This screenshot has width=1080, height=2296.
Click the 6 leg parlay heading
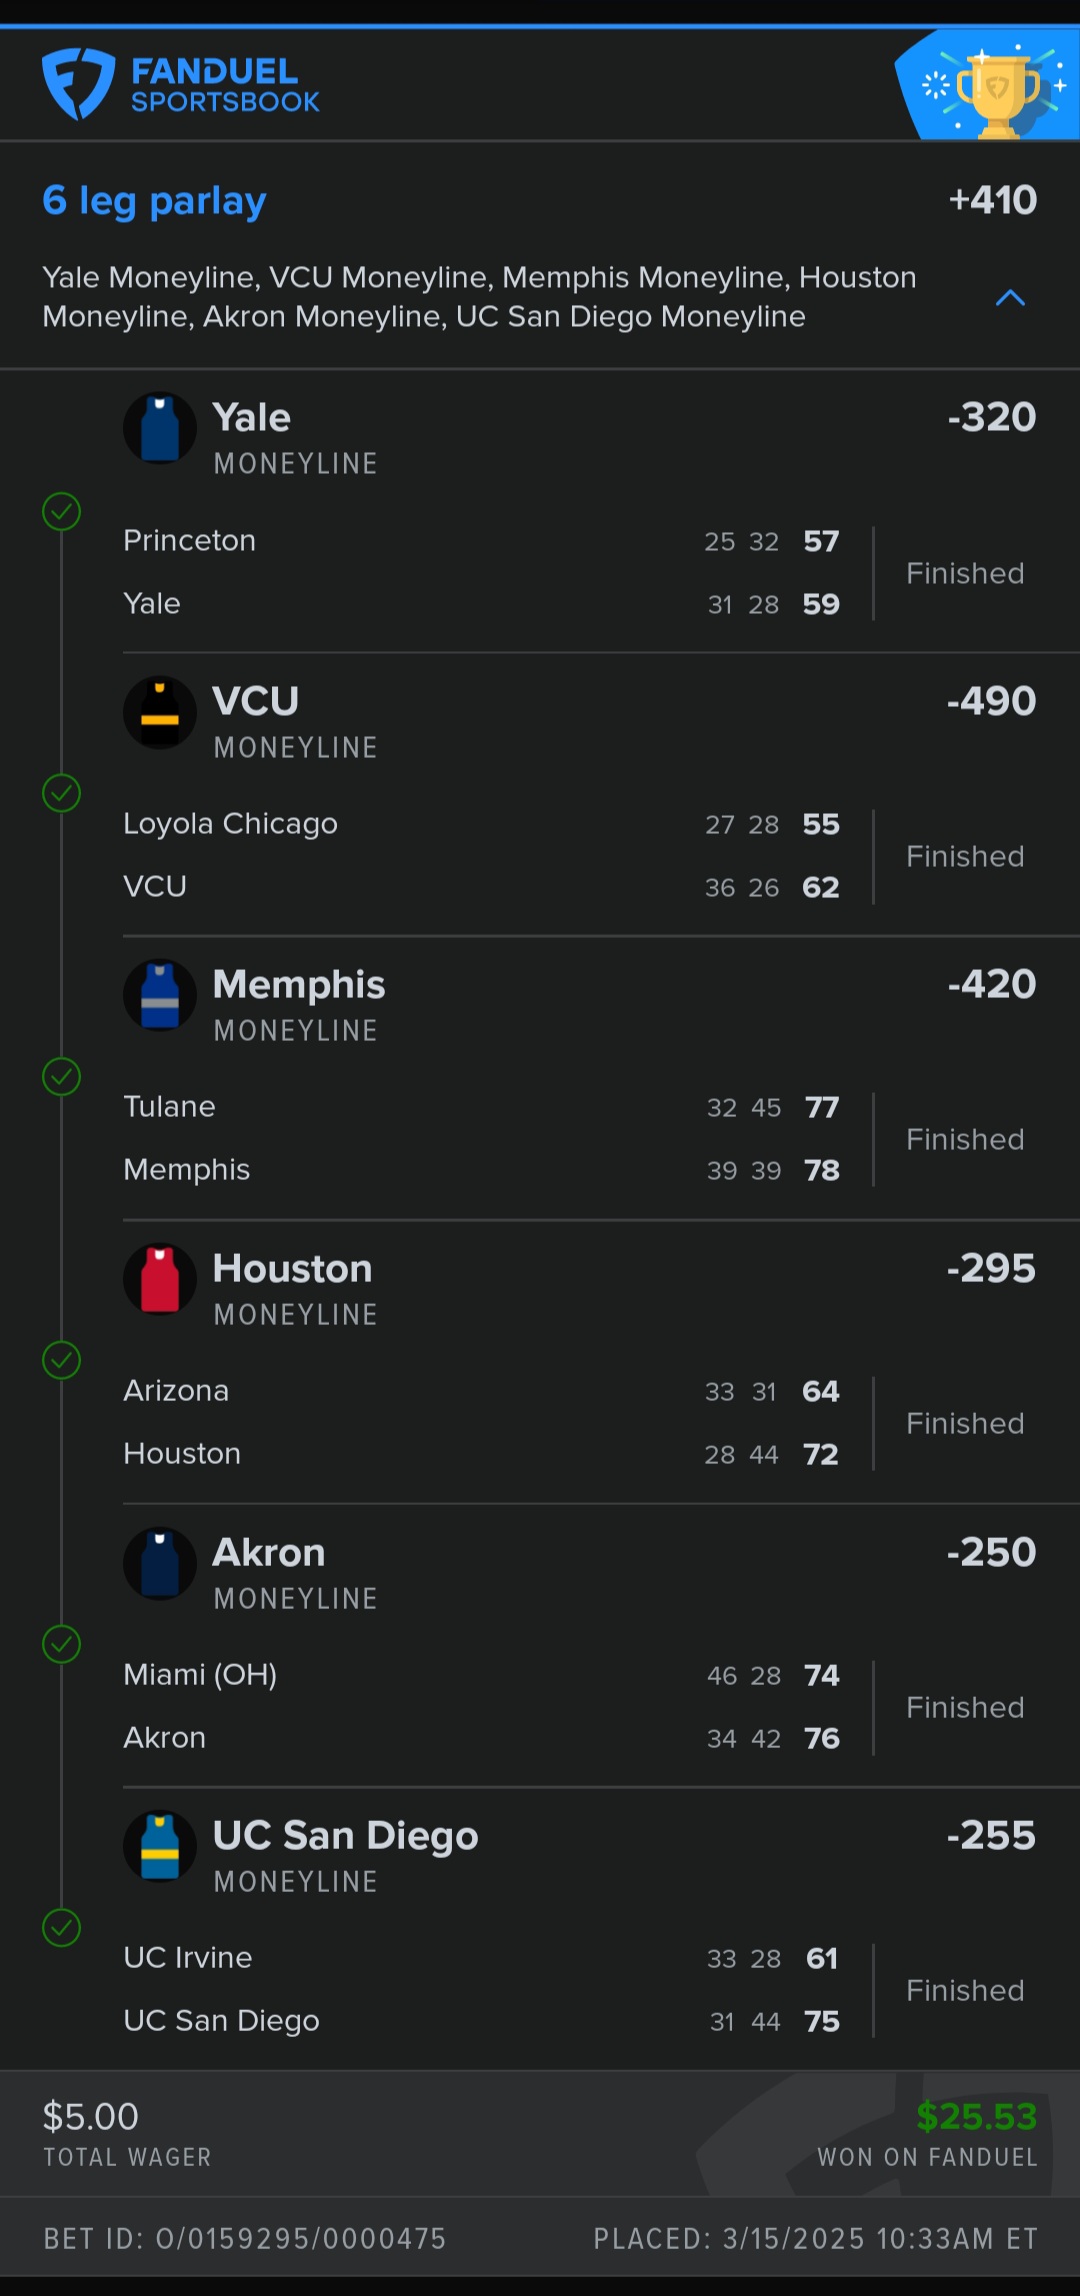click(x=154, y=201)
